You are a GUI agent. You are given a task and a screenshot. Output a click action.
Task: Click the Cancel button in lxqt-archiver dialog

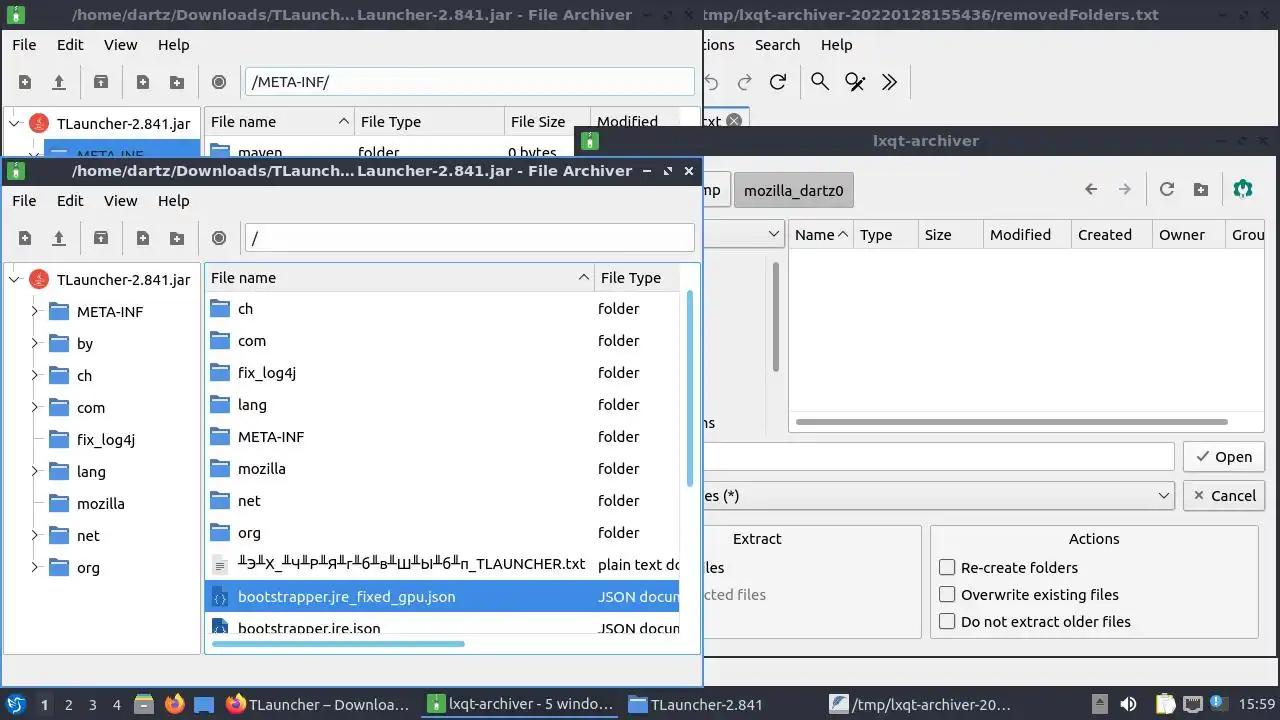click(x=1224, y=495)
